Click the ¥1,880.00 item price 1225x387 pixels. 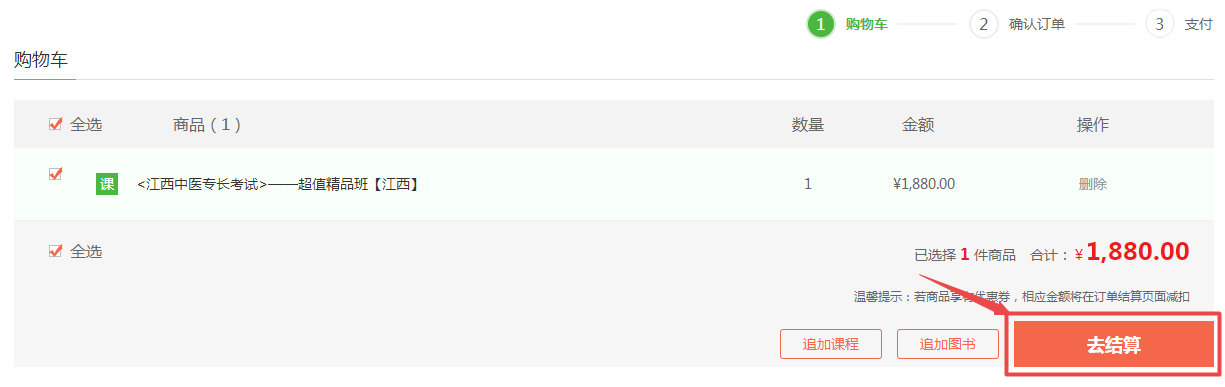924,184
